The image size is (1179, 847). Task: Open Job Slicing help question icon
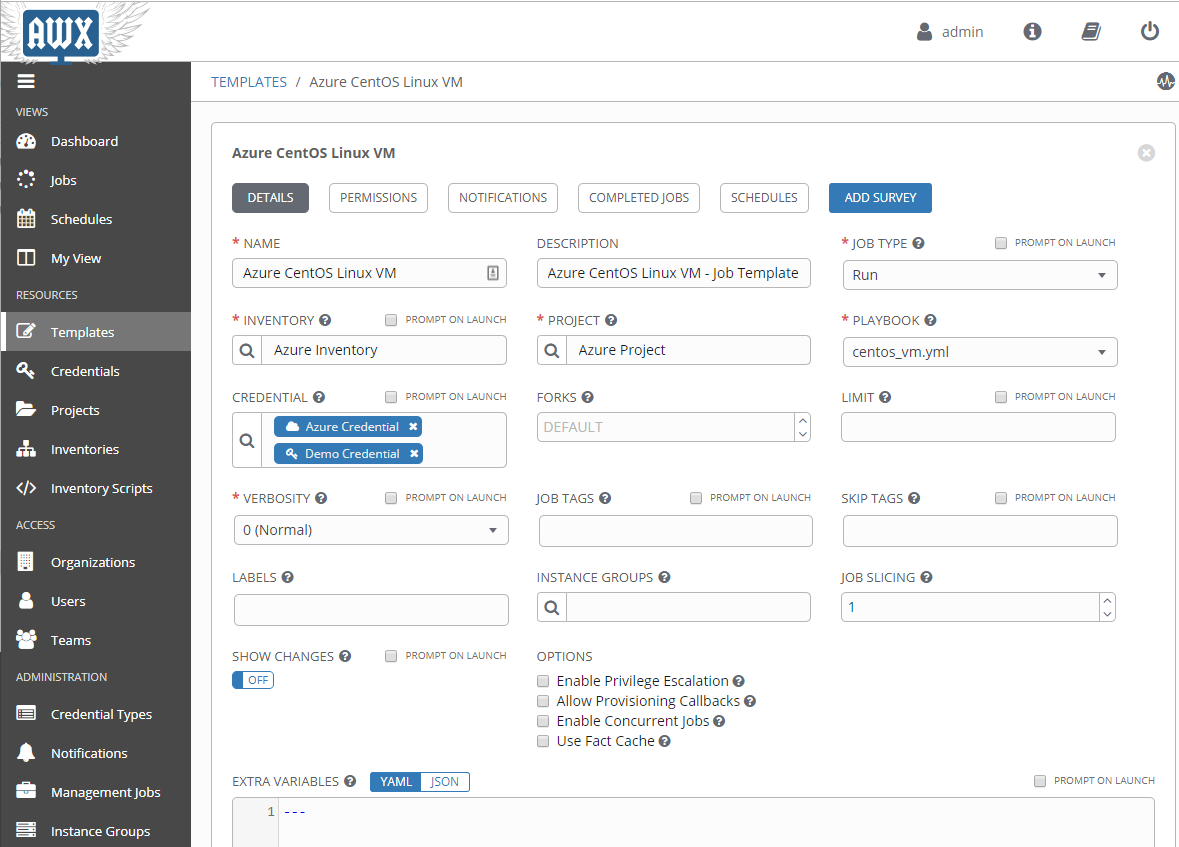tap(926, 577)
